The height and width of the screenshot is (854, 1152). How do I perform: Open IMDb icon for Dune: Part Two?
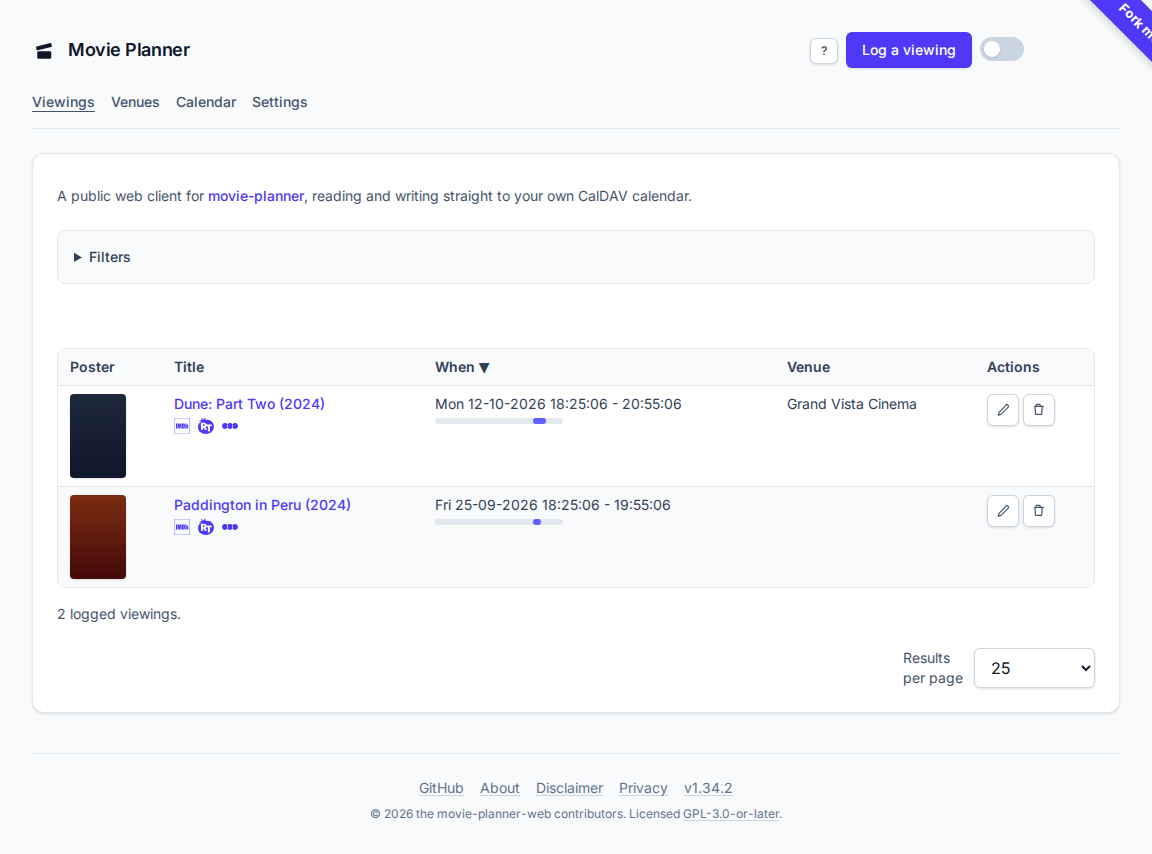pos(182,426)
